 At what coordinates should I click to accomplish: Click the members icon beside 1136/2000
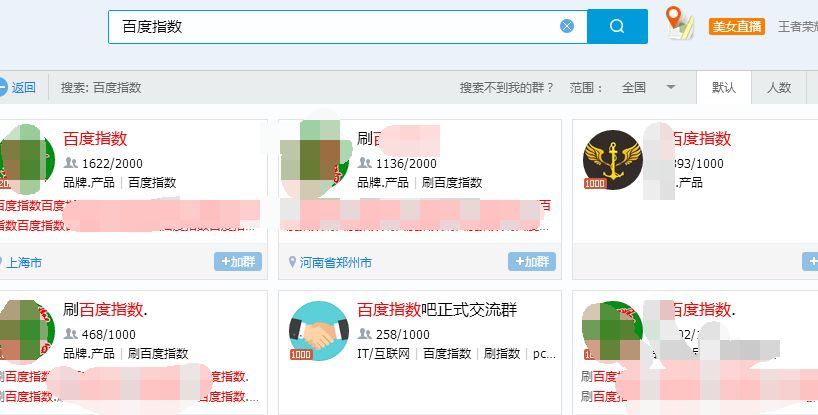(365, 163)
